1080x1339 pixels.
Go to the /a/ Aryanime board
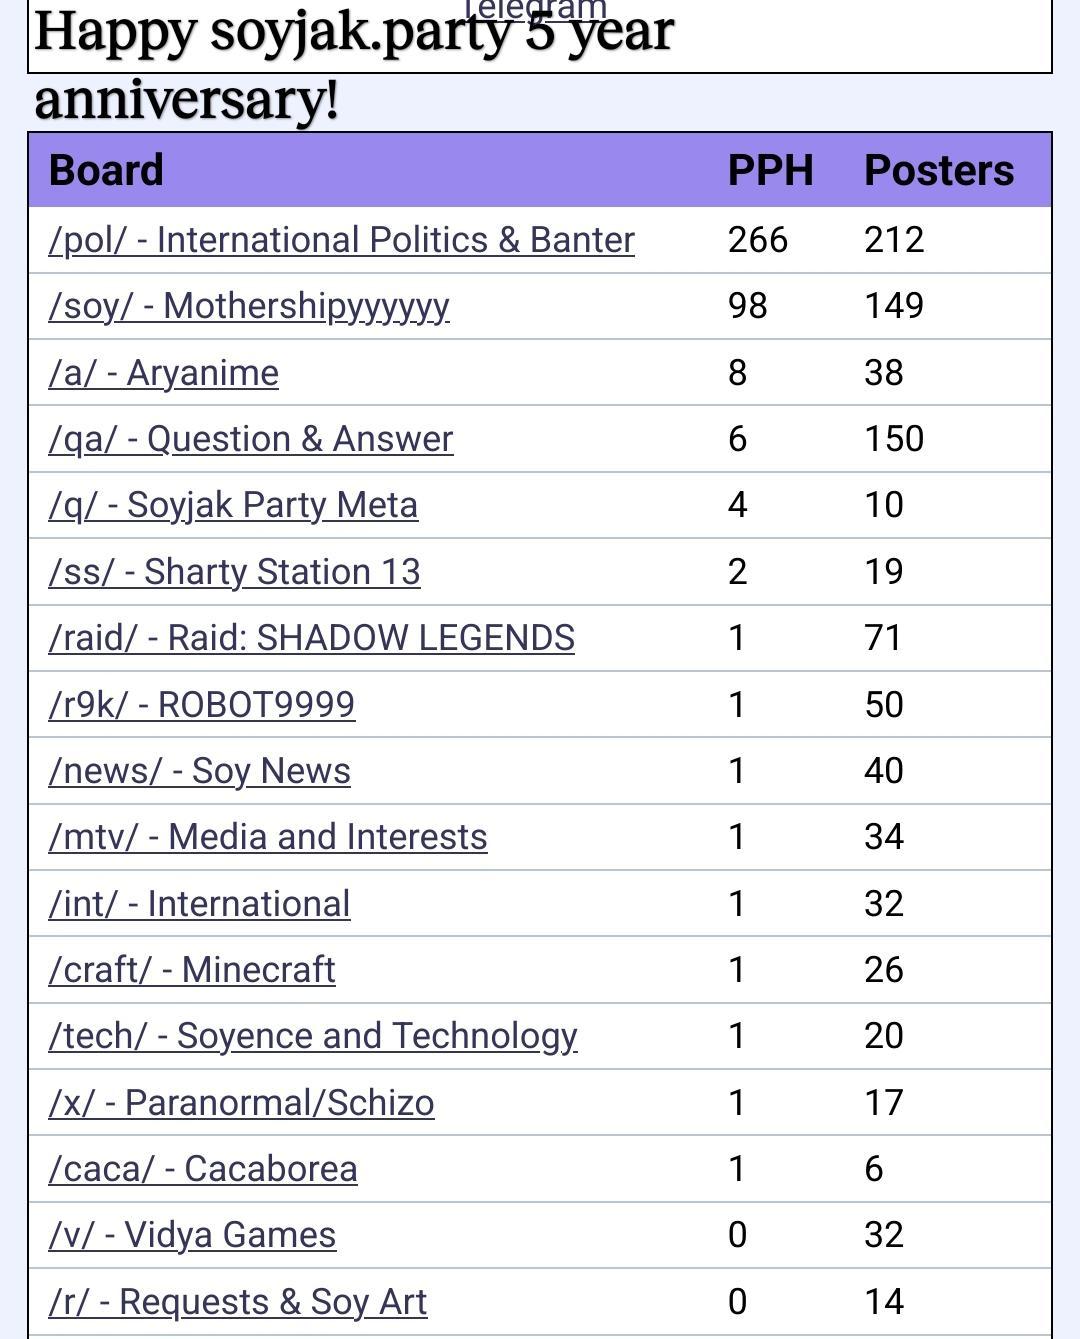pyautogui.click(x=163, y=373)
